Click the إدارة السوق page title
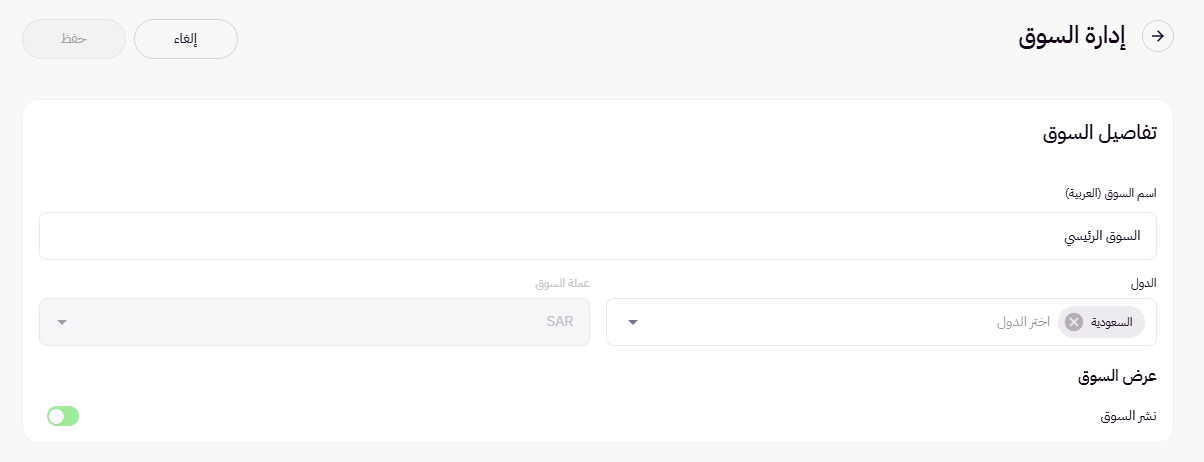The width and height of the screenshot is (1204, 462). coord(1072,36)
